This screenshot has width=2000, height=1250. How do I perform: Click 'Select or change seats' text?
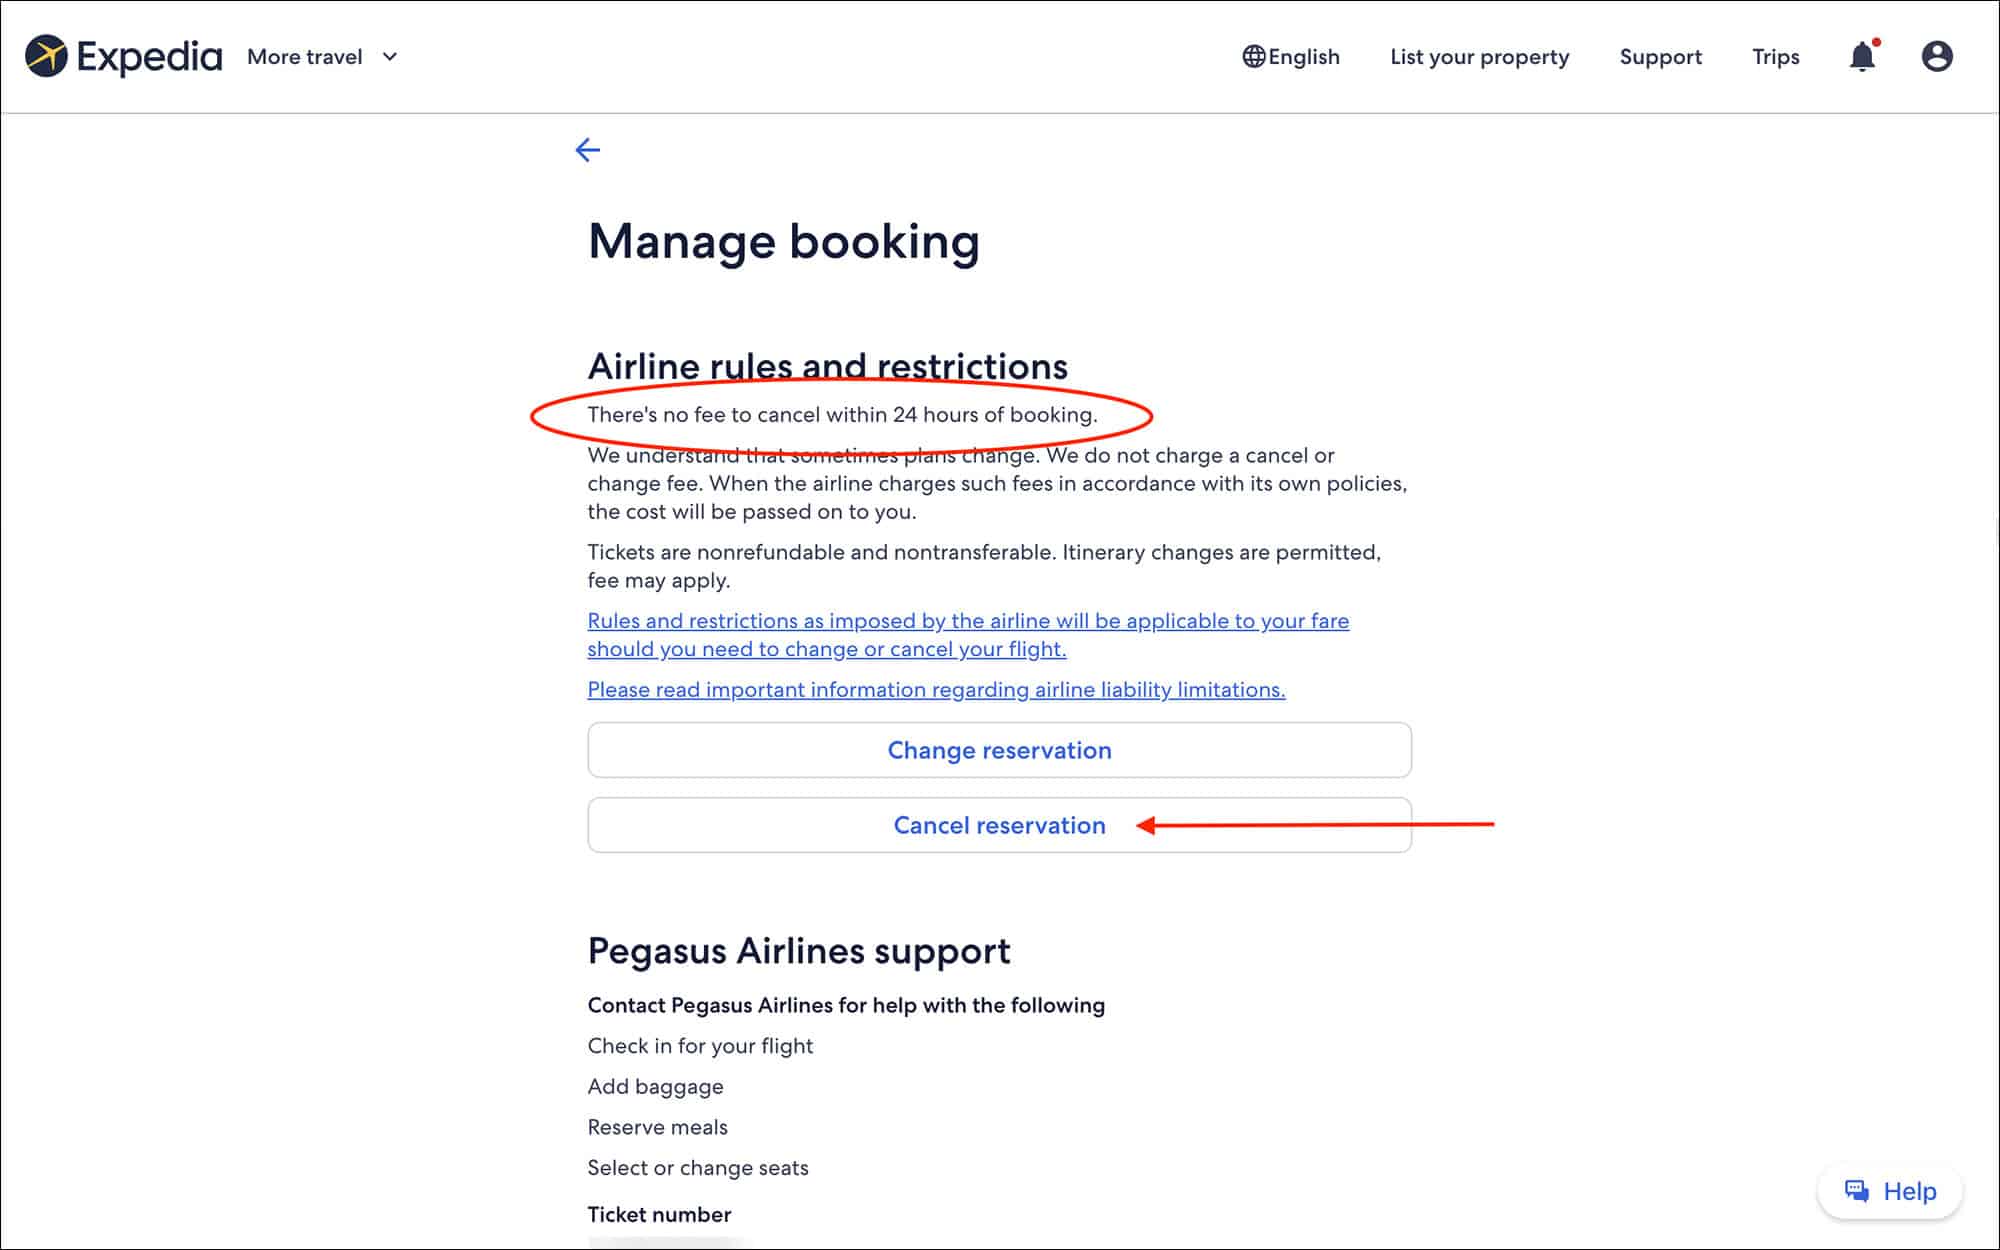tap(698, 1168)
